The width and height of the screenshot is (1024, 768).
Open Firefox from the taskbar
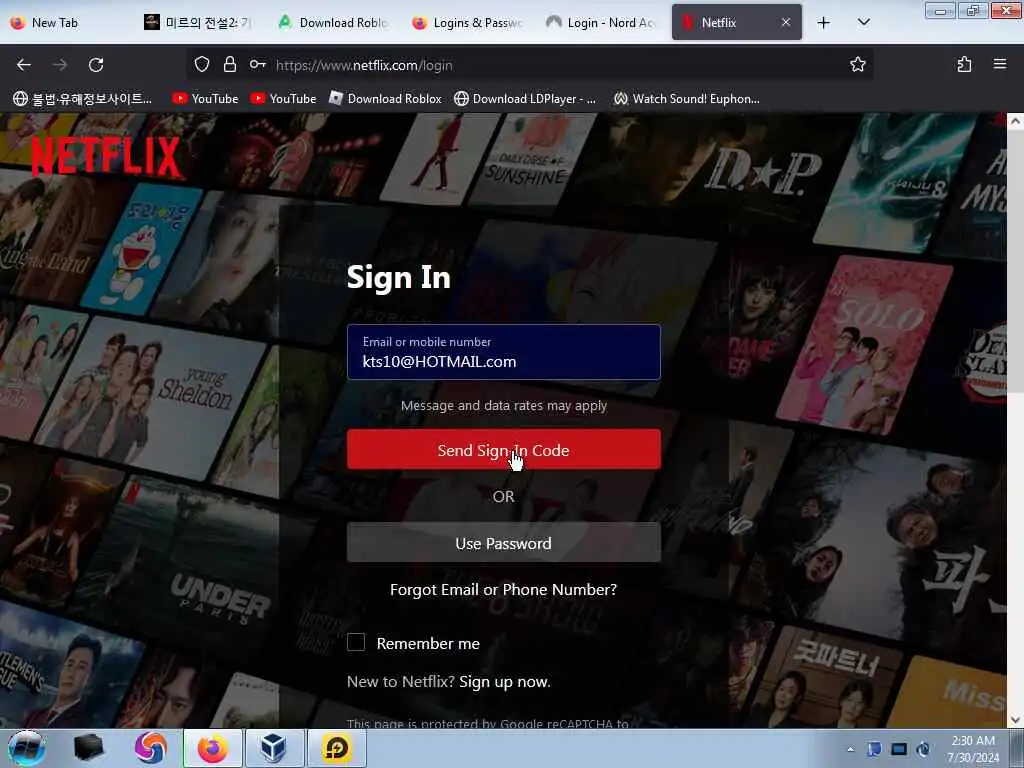pyautogui.click(x=213, y=748)
